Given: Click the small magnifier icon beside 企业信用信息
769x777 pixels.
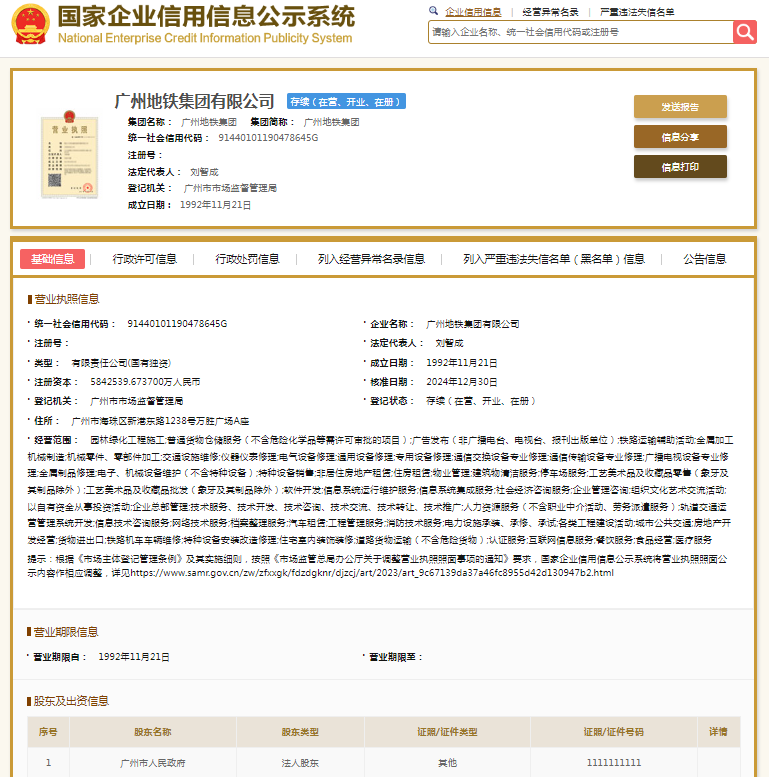Looking at the screenshot, I should pos(435,12).
